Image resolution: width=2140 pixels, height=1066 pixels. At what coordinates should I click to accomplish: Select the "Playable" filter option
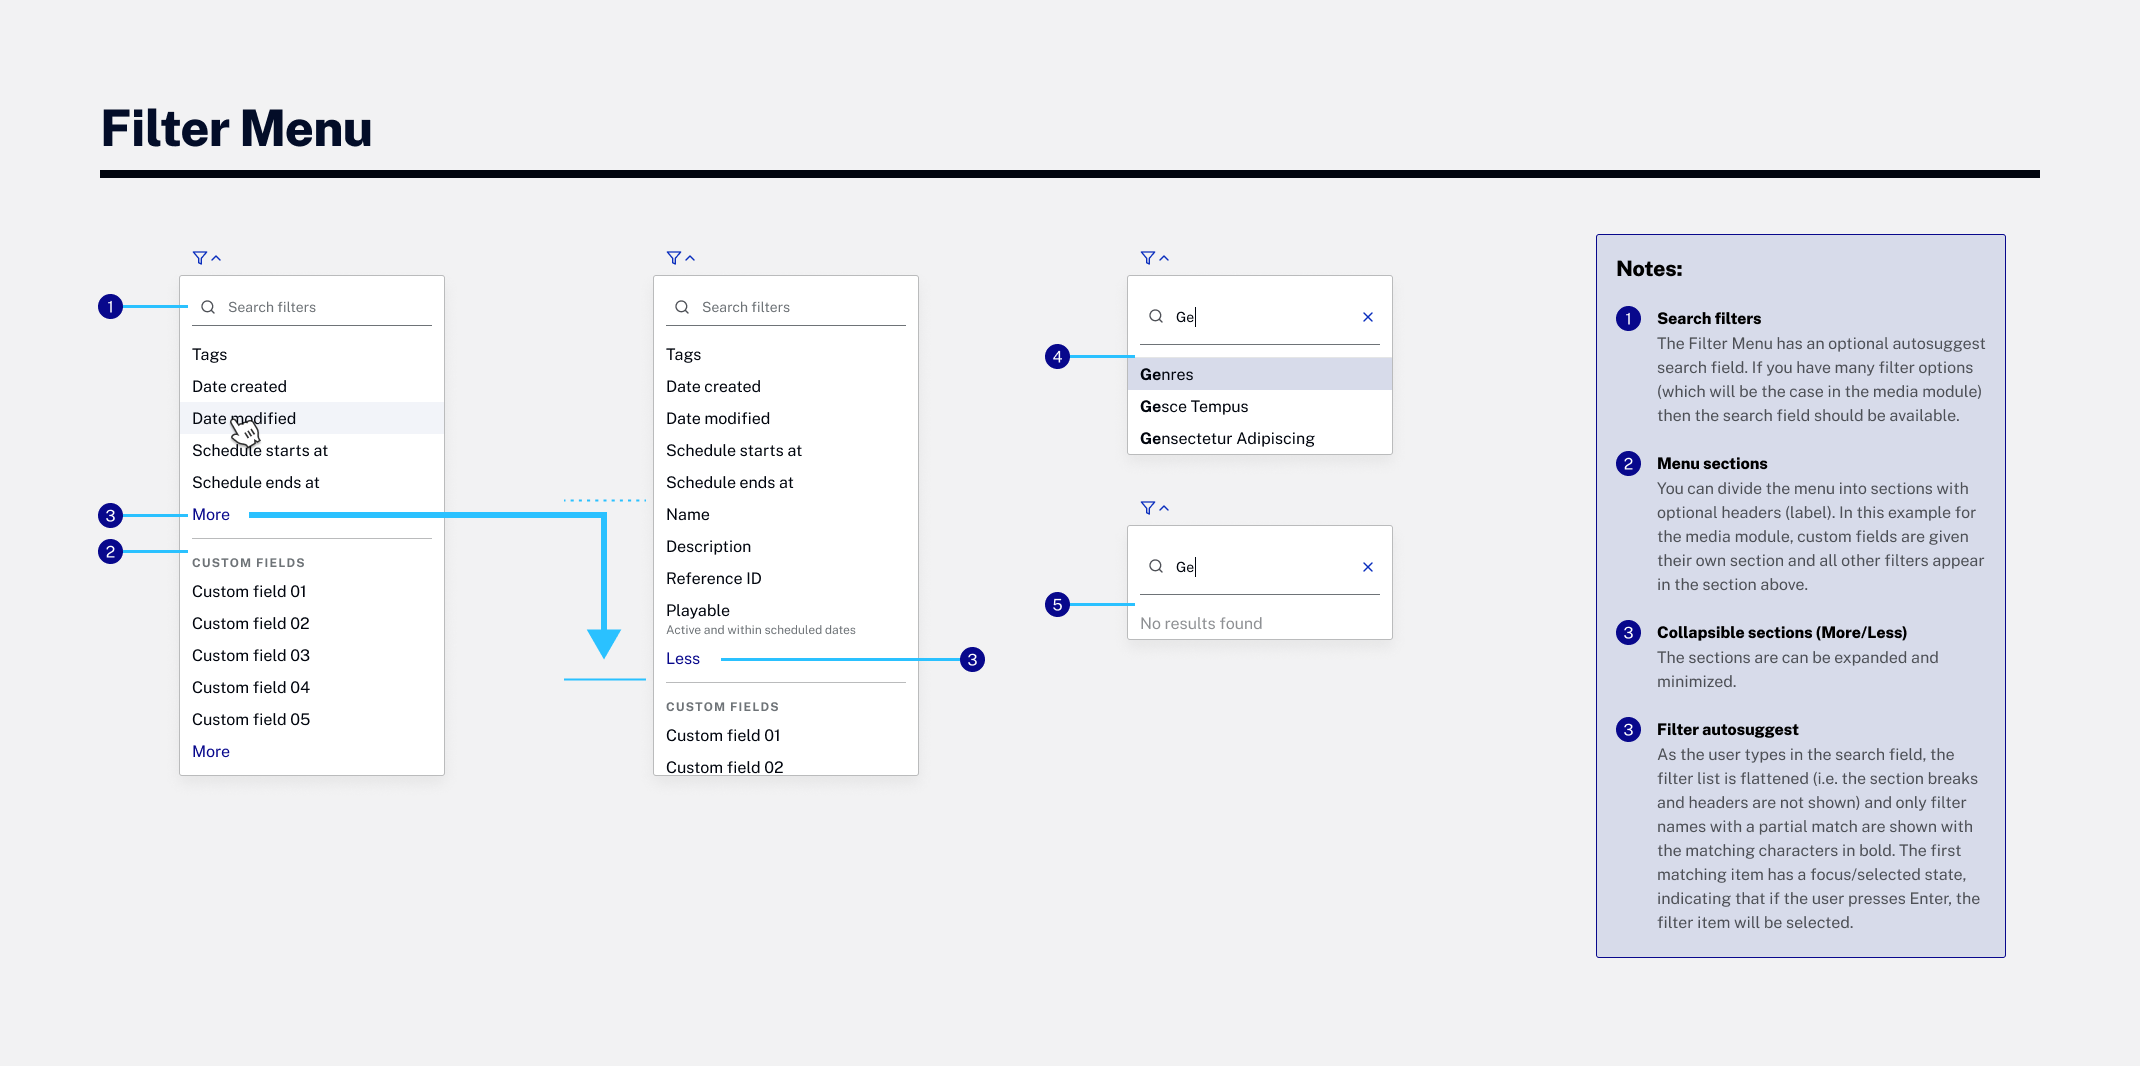pos(697,610)
